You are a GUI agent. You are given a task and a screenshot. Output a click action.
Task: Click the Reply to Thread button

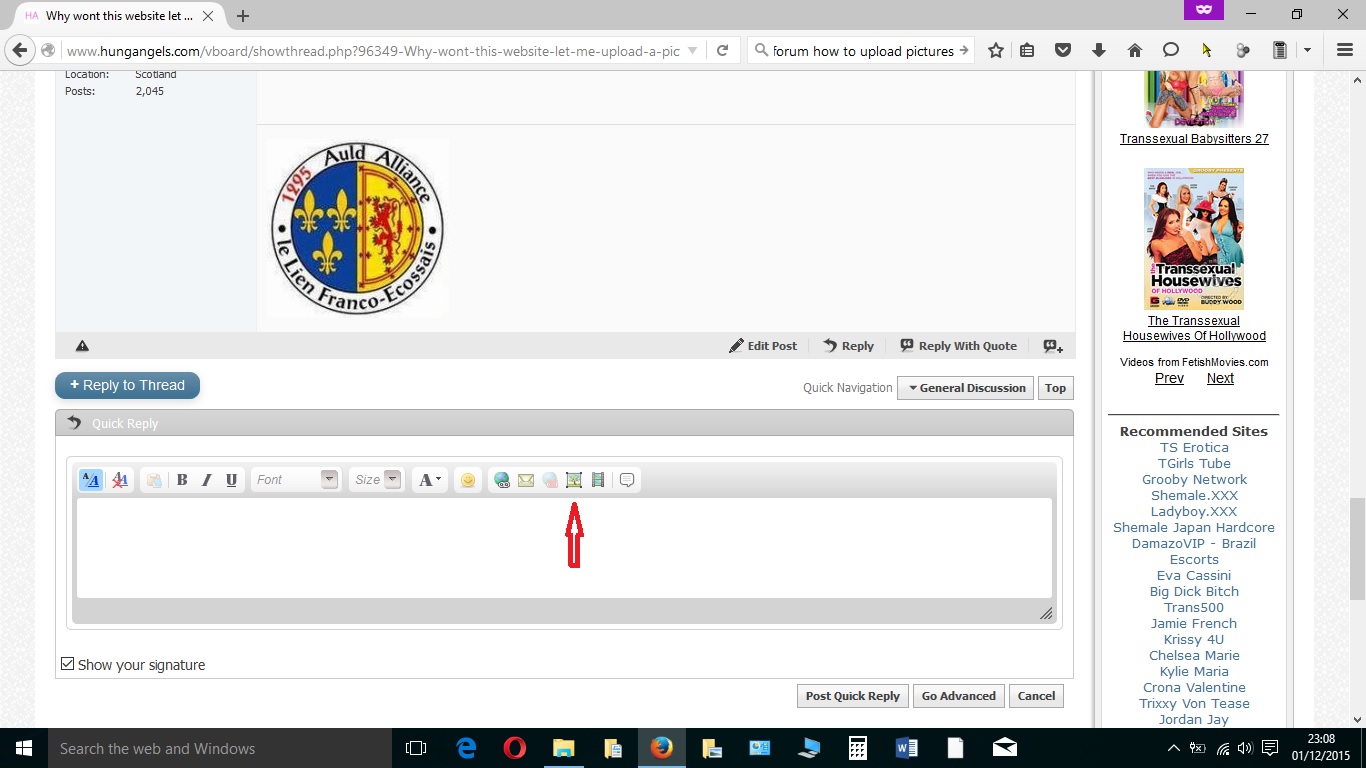(x=127, y=385)
